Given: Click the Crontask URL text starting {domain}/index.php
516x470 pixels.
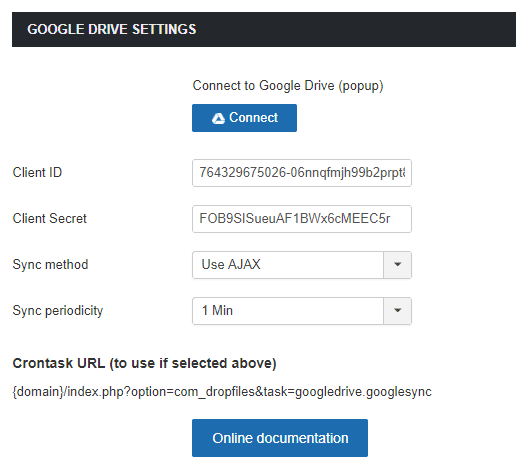Looking at the screenshot, I should [222, 392].
